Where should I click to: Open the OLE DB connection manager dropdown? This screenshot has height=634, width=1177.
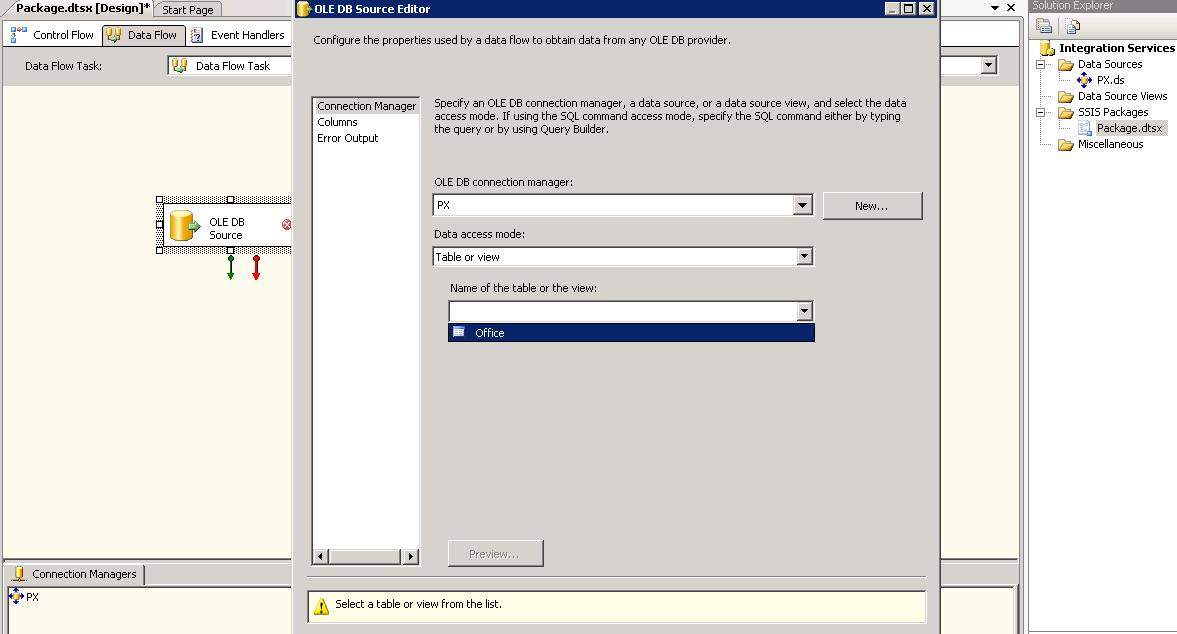pyautogui.click(x=803, y=205)
